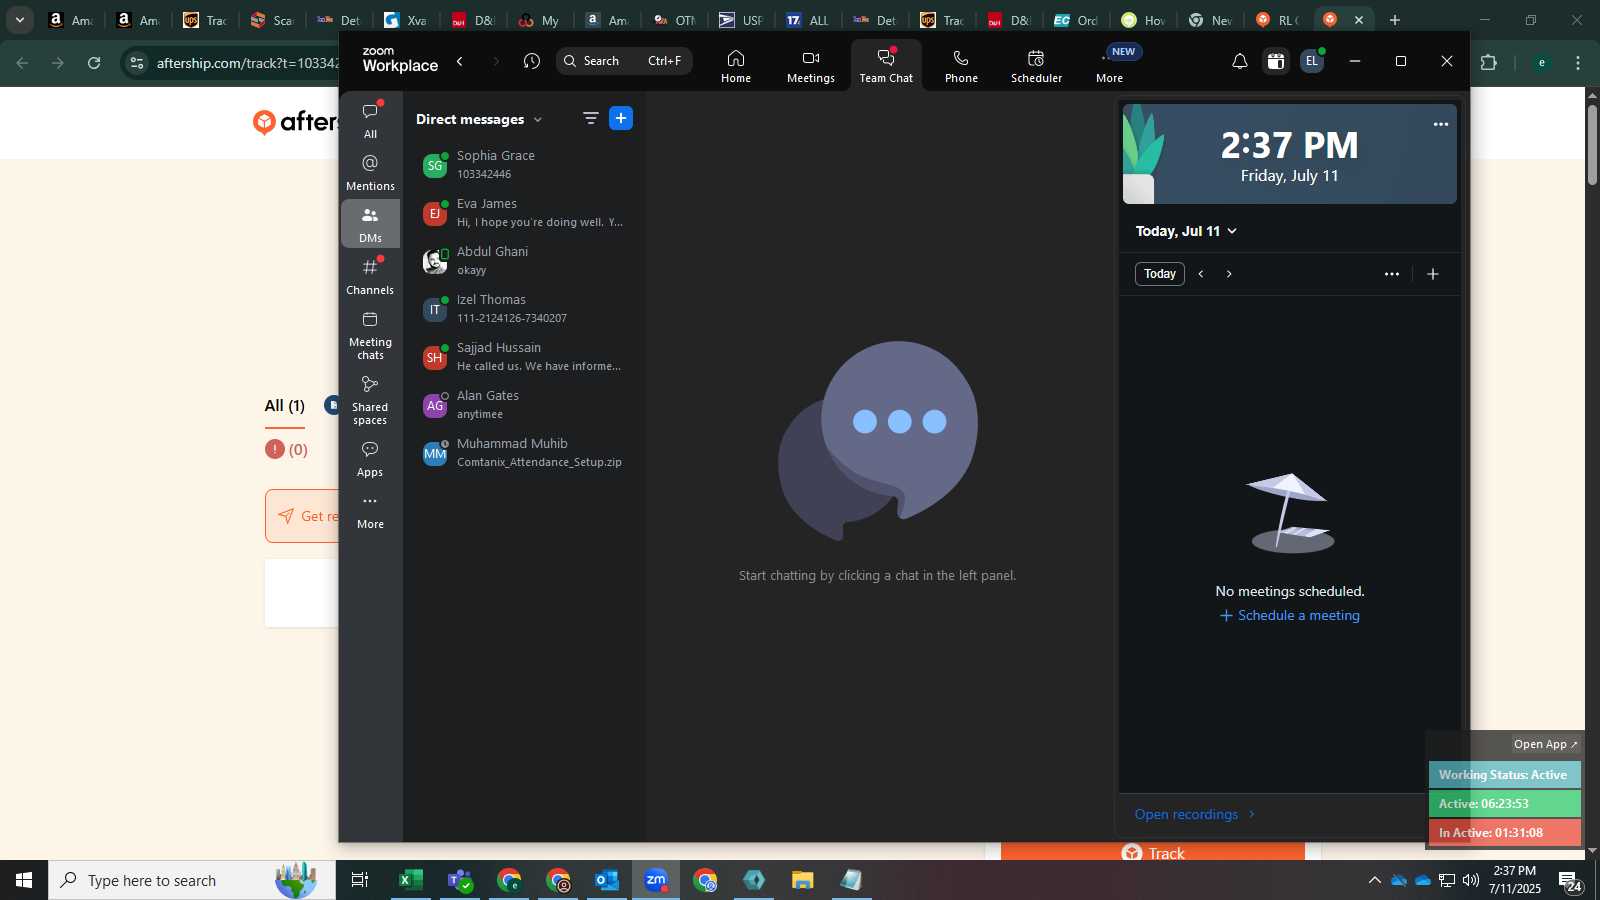Go to previous day in calendar
The image size is (1600, 900).
pos(1201,274)
